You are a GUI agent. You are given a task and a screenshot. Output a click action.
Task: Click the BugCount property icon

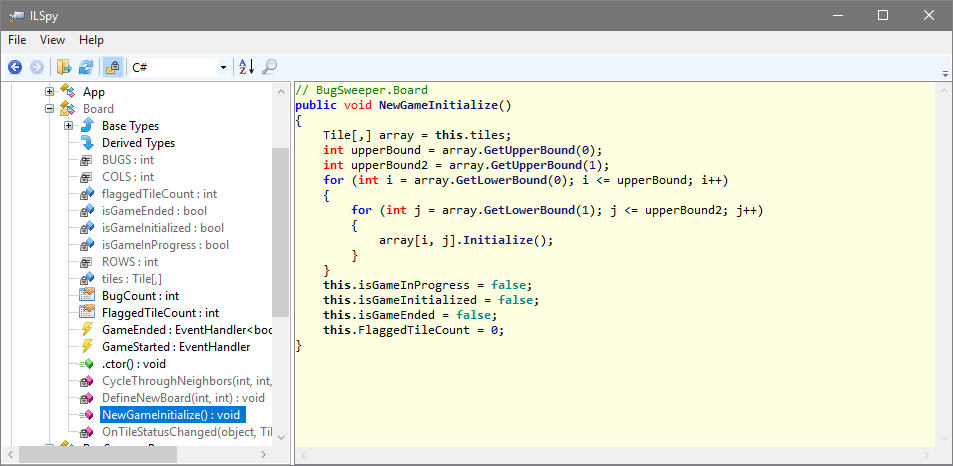pos(88,296)
